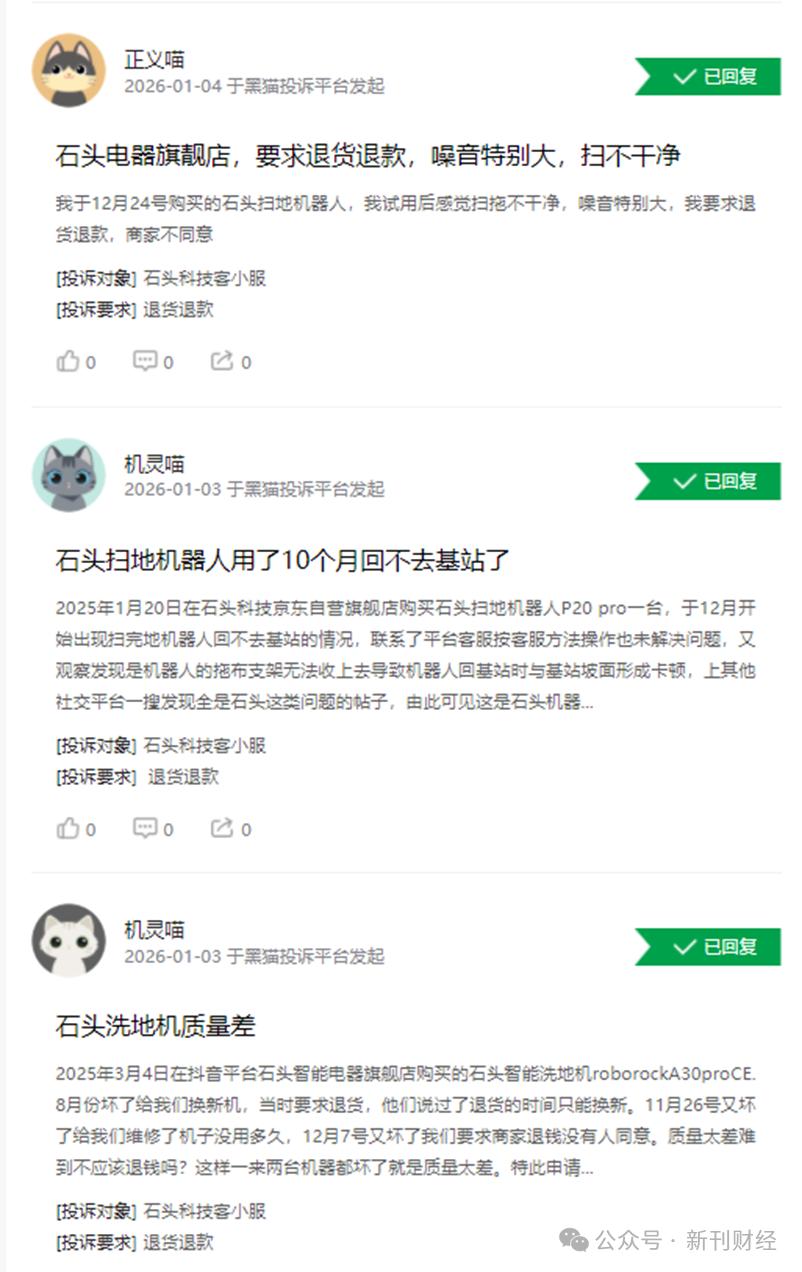Open the orange cat avatar of 正义喵
Viewport: 802px width, 1272px height.
[x=69, y=71]
